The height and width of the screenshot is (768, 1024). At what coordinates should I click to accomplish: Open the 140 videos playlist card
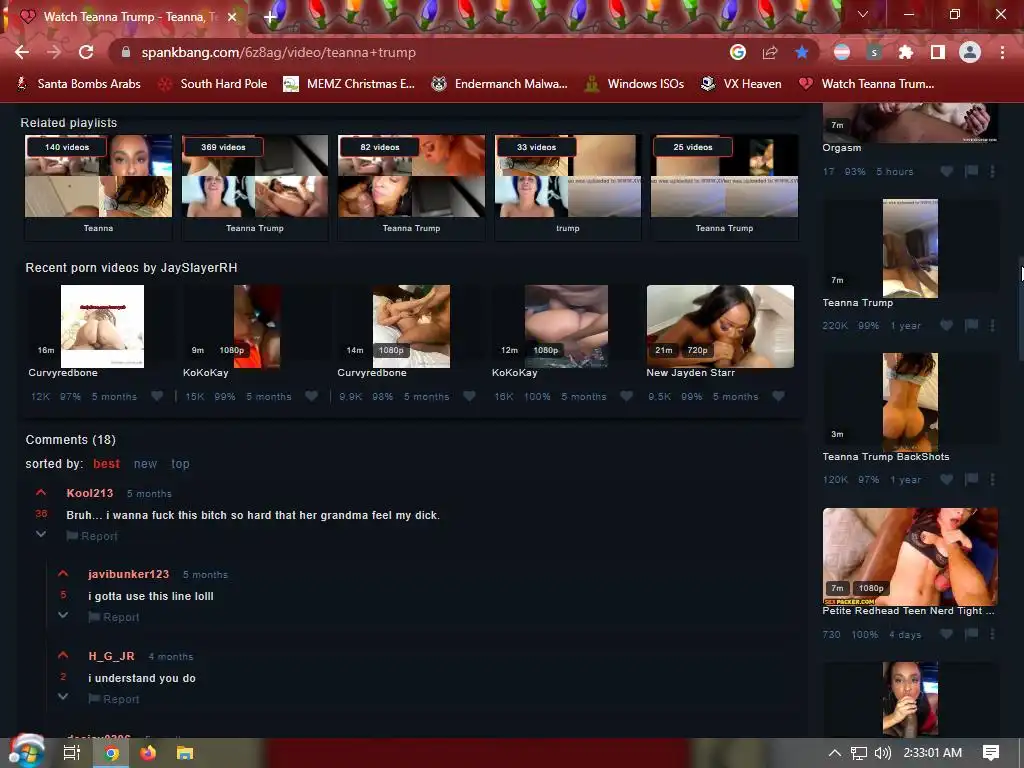99,187
